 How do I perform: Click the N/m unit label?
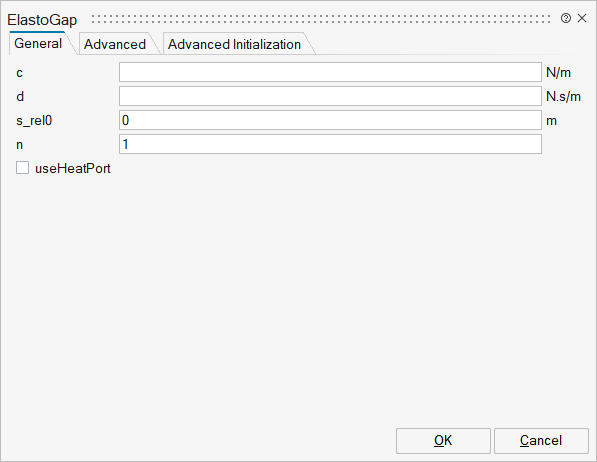[558, 72]
